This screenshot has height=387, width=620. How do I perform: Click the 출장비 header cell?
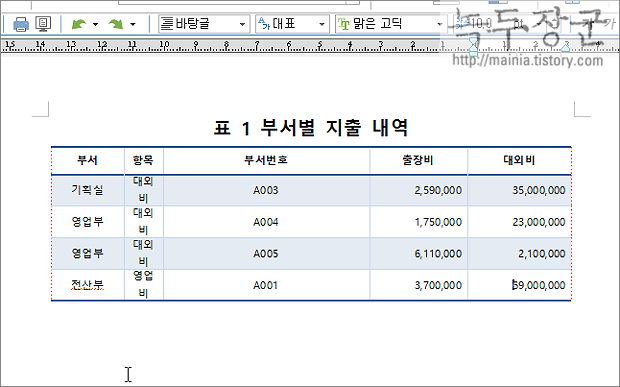click(x=418, y=160)
